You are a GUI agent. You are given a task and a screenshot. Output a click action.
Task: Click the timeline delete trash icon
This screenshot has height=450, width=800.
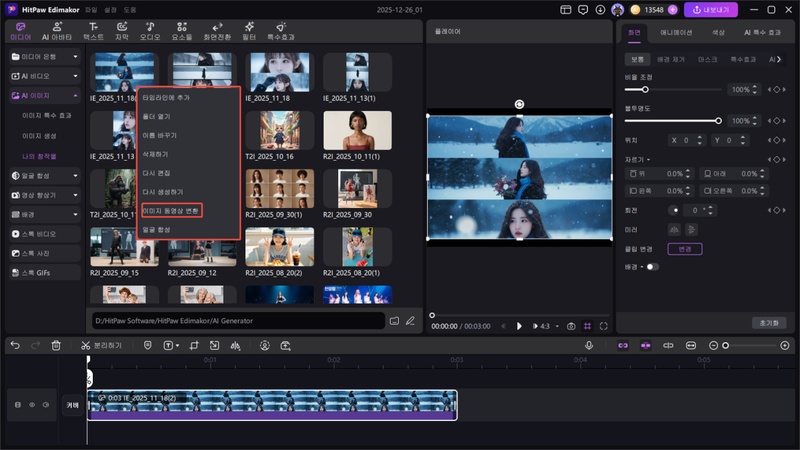(x=56, y=345)
